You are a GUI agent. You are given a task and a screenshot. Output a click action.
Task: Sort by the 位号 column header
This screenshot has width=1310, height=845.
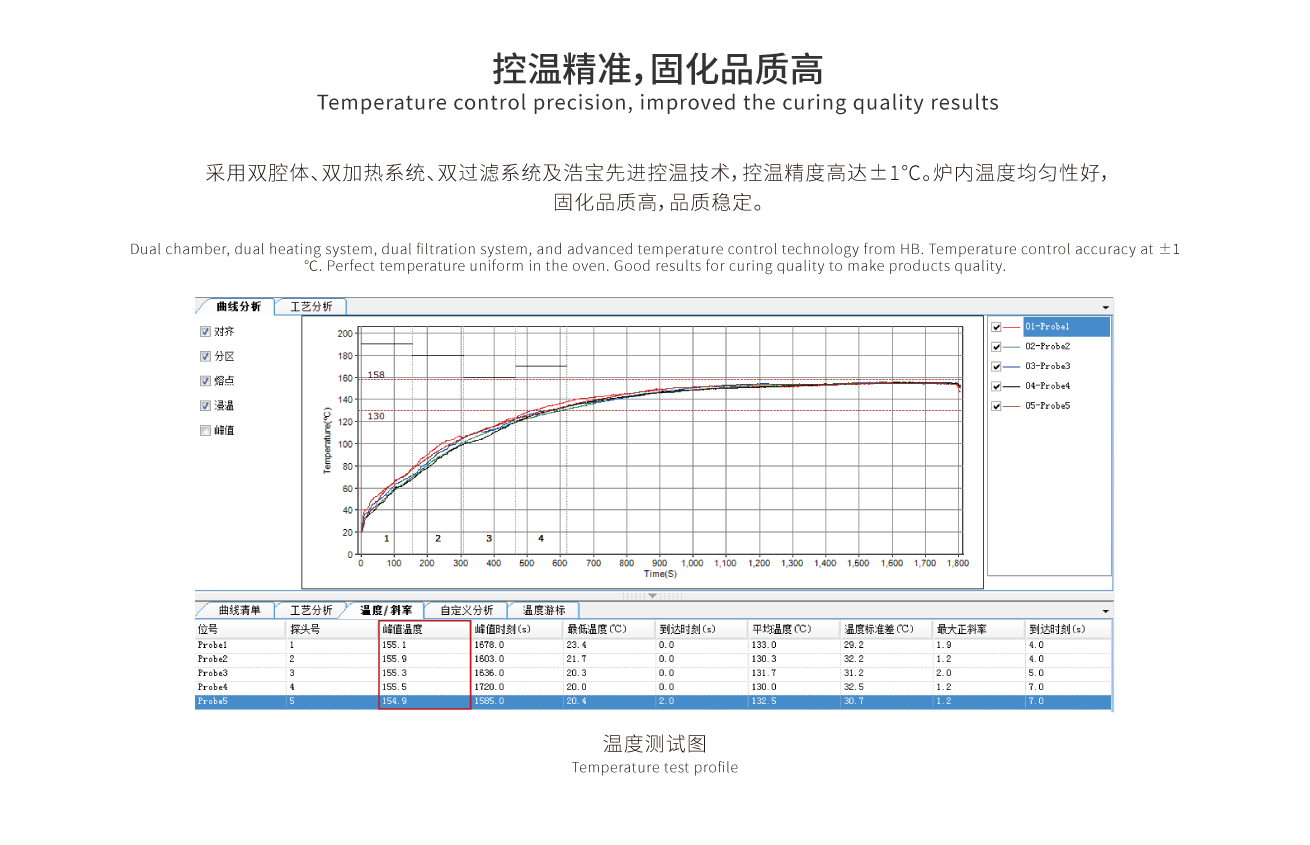tap(241, 630)
